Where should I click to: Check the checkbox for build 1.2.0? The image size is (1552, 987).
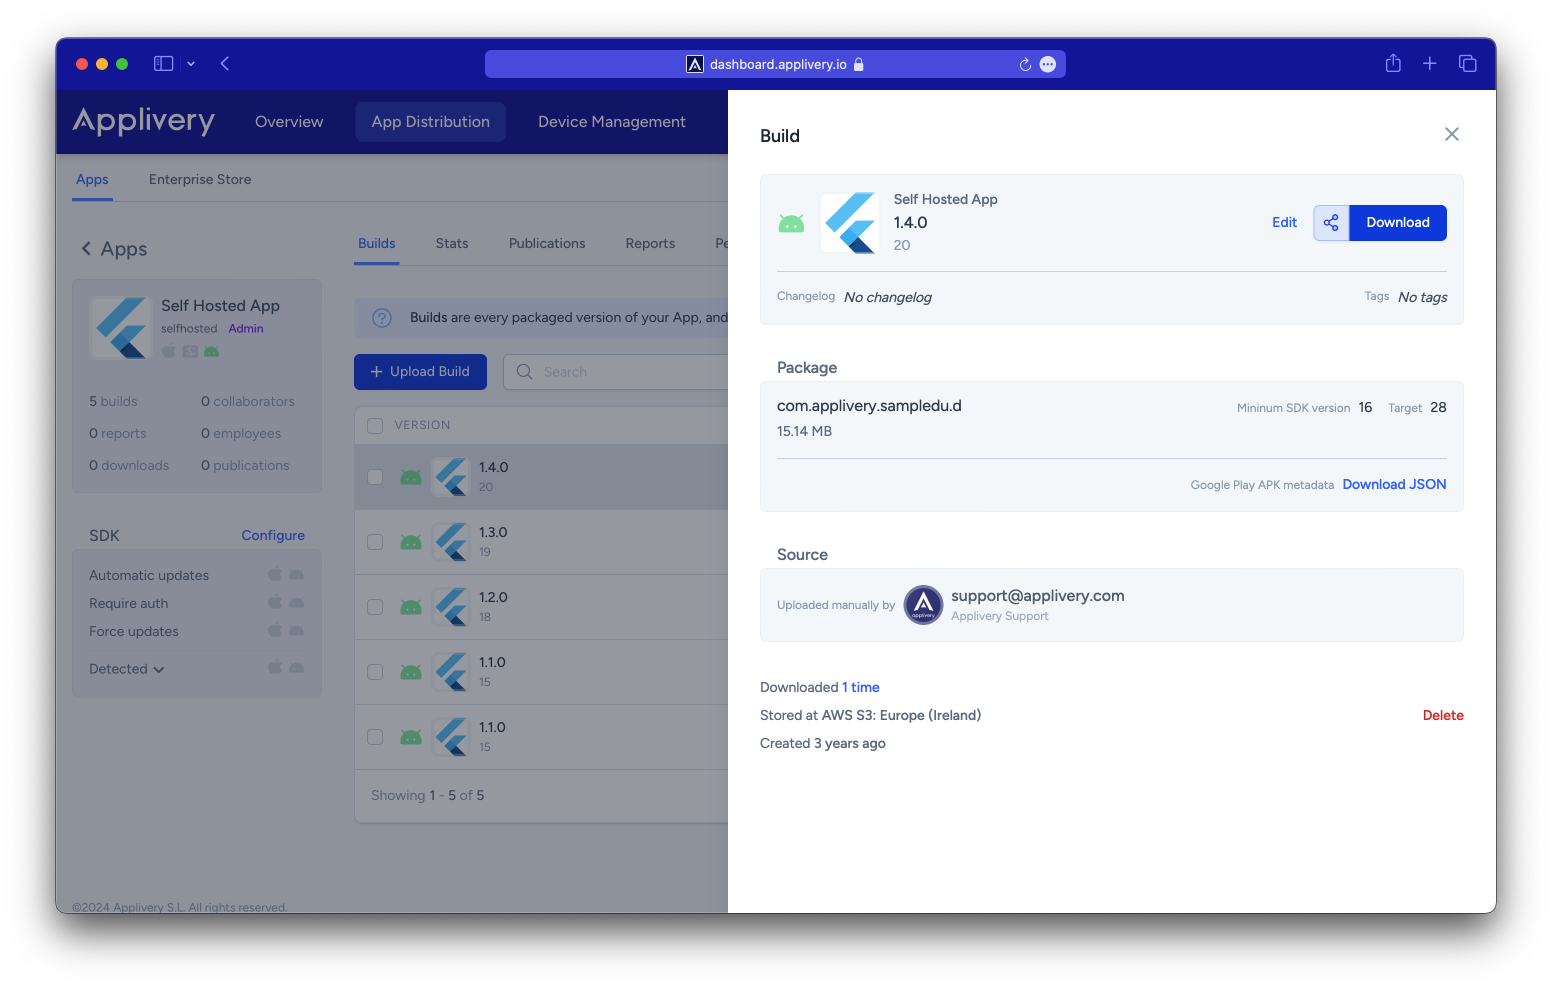click(375, 606)
